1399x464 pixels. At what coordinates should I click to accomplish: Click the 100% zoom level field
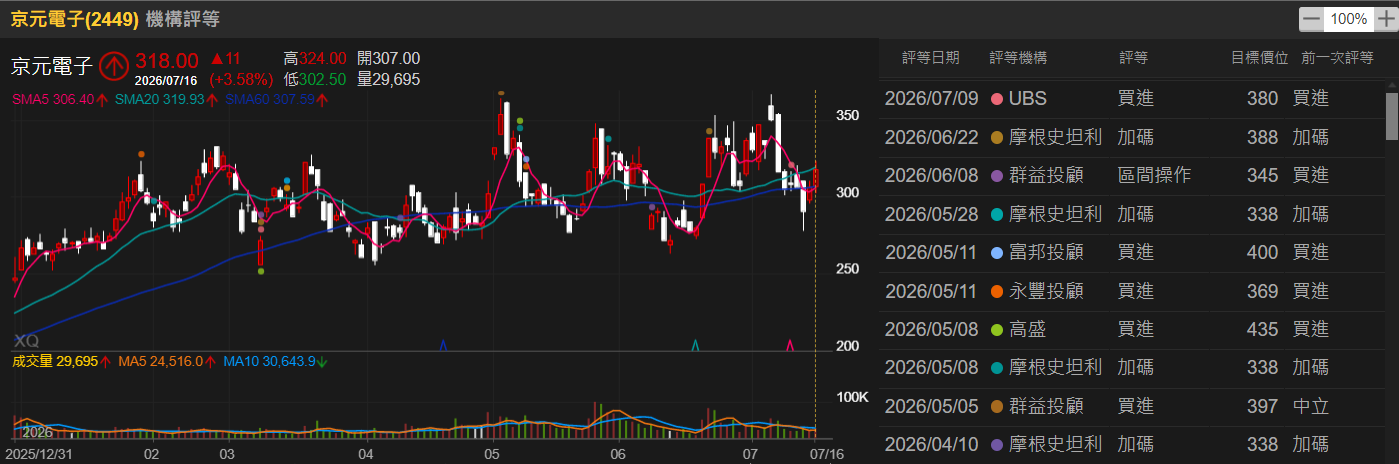[x=1348, y=19]
